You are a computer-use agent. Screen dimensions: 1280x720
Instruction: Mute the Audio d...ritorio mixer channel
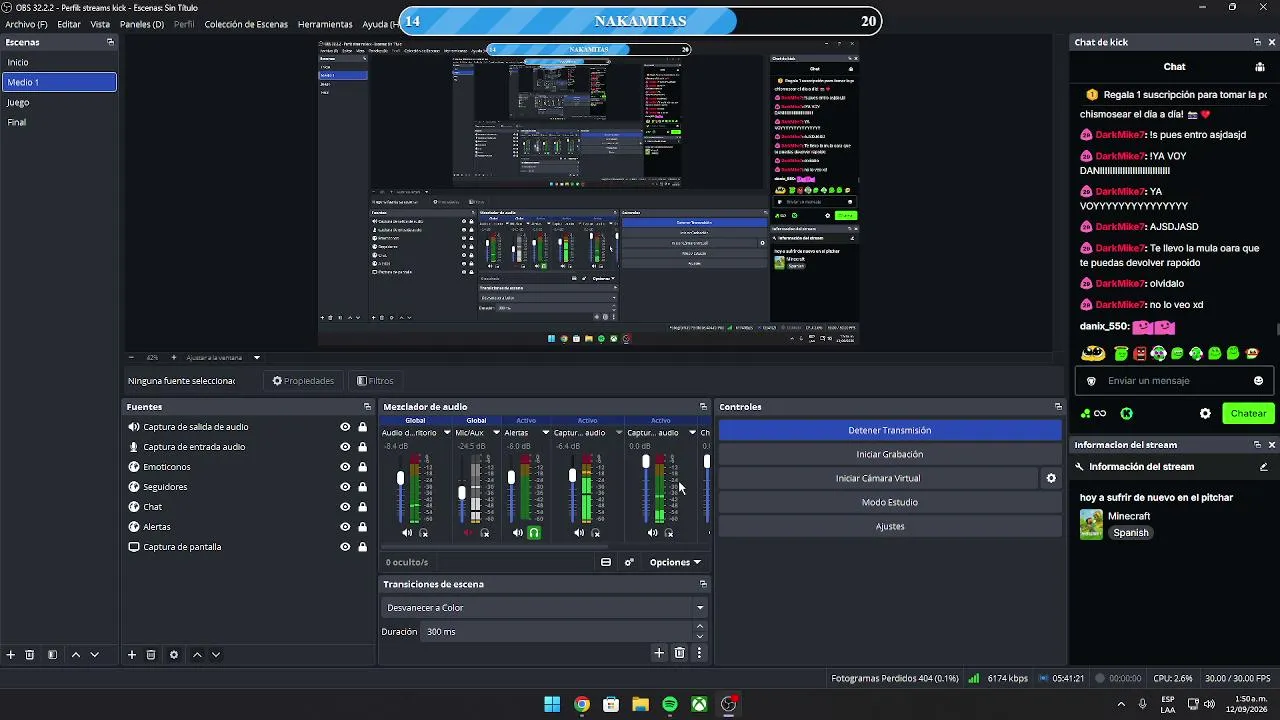point(407,533)
